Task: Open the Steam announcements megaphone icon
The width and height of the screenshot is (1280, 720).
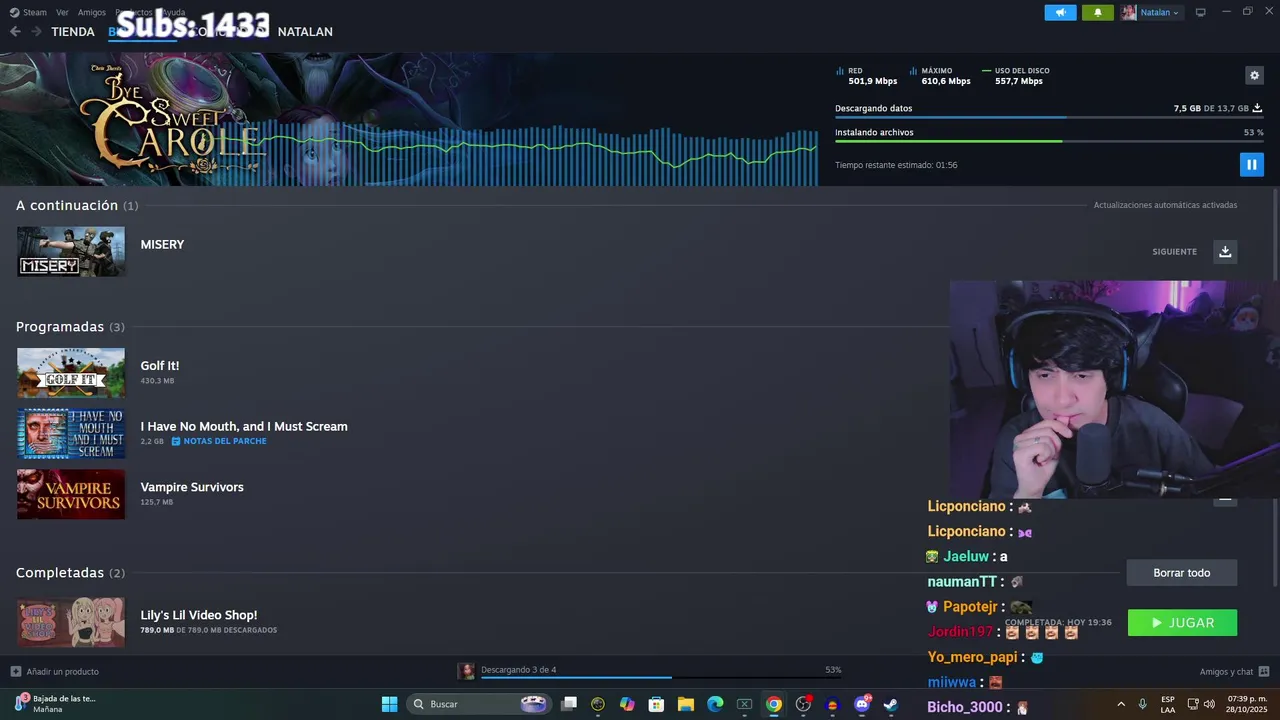Action: pyautogui.click(x=1060, y=12)
